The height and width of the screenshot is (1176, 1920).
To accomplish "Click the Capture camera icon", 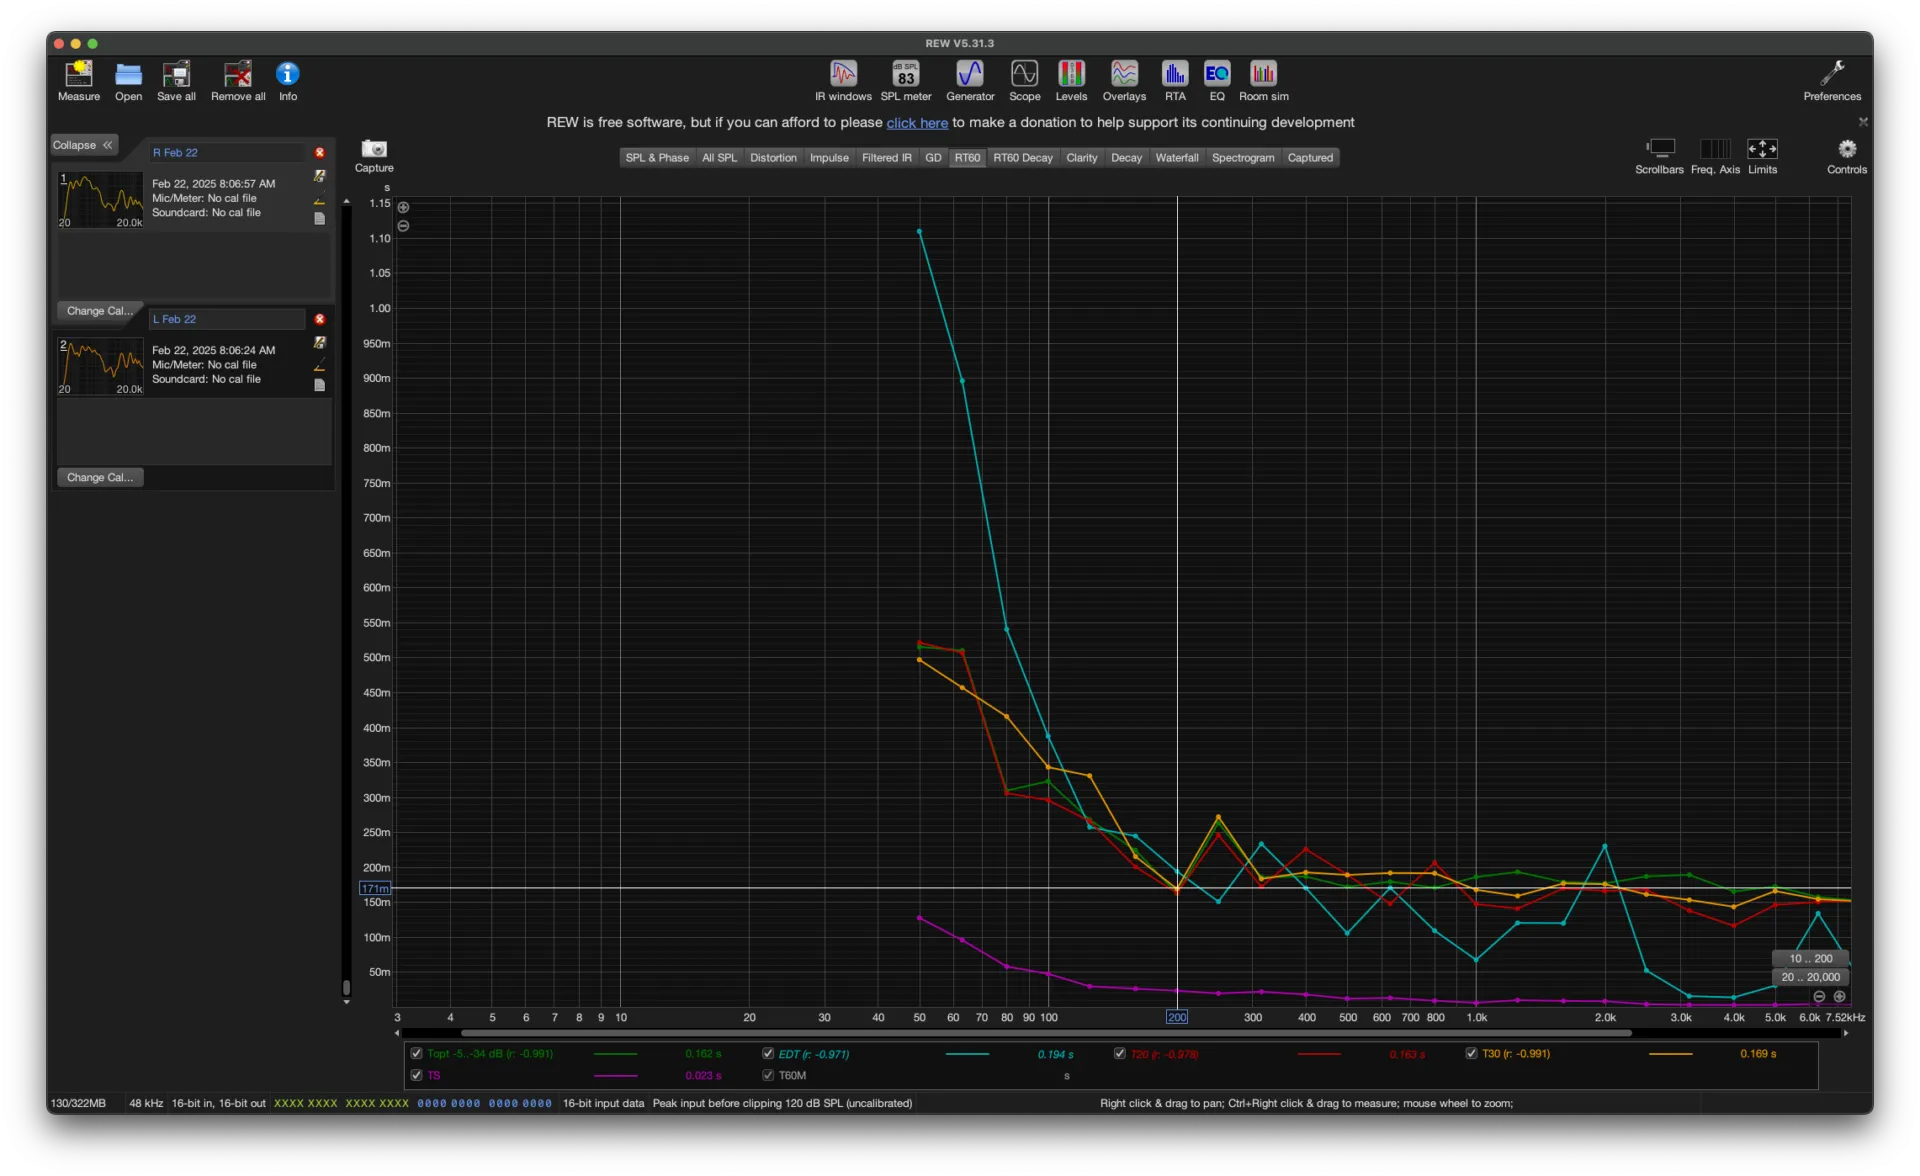I will click(374, 150).
